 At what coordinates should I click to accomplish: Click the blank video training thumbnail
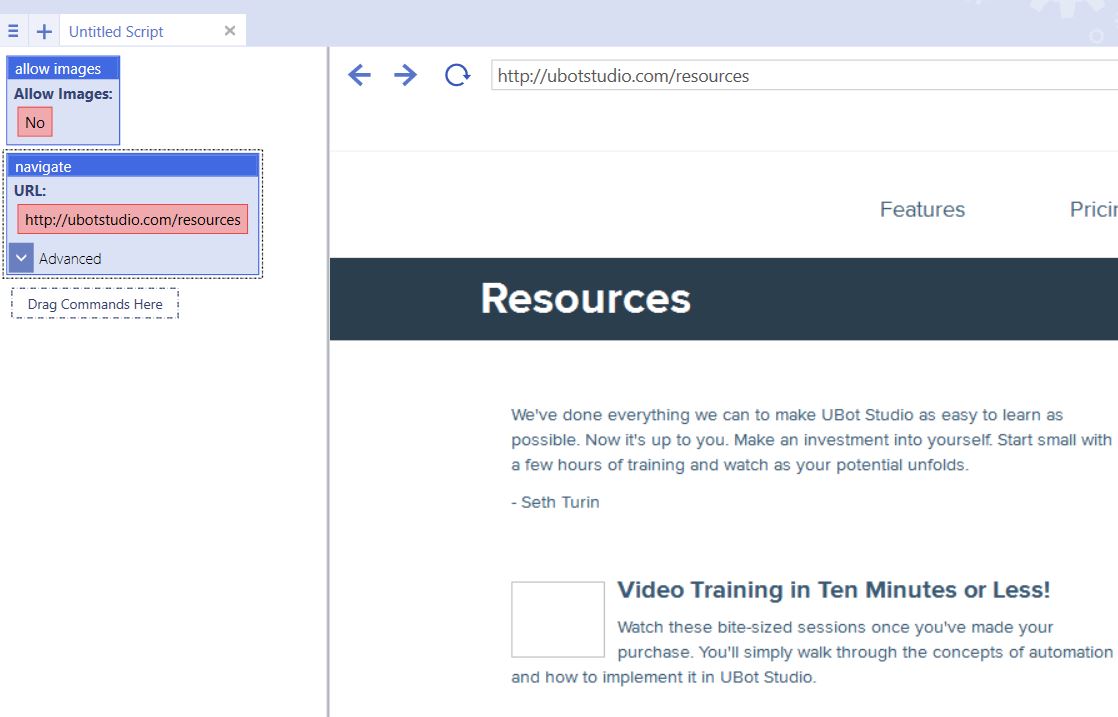point(558,619)
